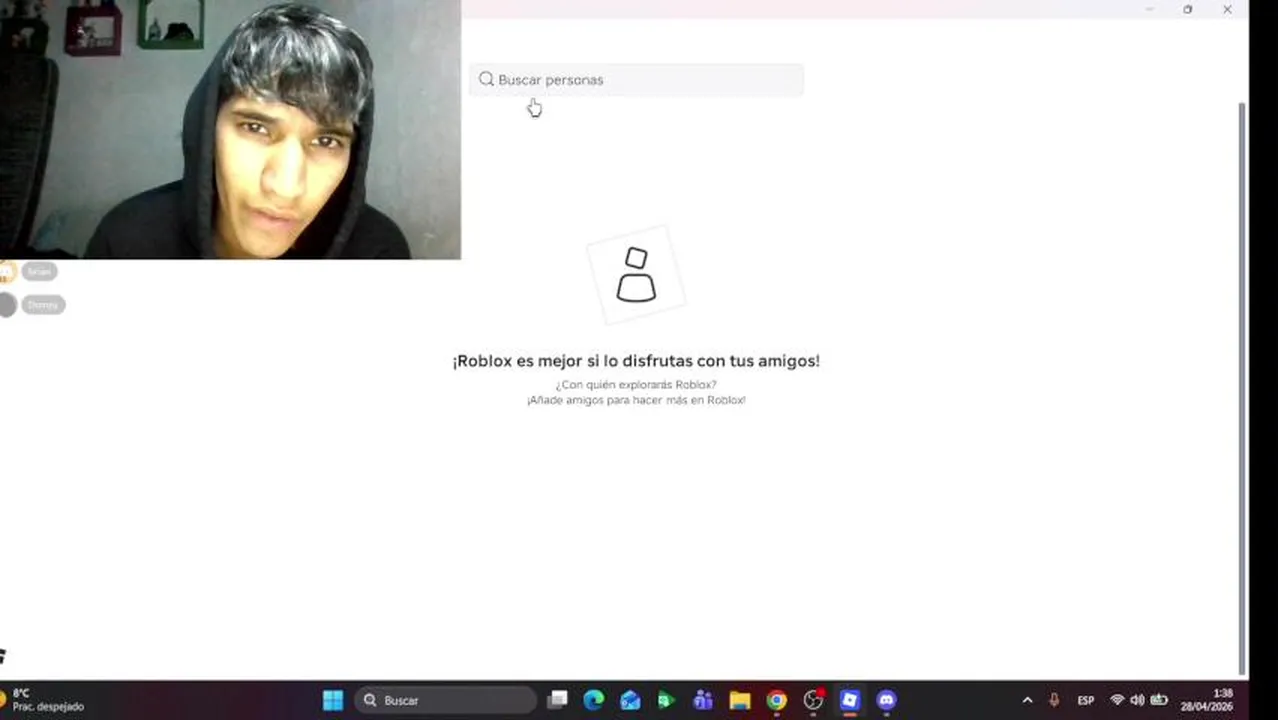Click the volume speaker icon in the tray
The image size is (1278, 720).
(1137, 700)
